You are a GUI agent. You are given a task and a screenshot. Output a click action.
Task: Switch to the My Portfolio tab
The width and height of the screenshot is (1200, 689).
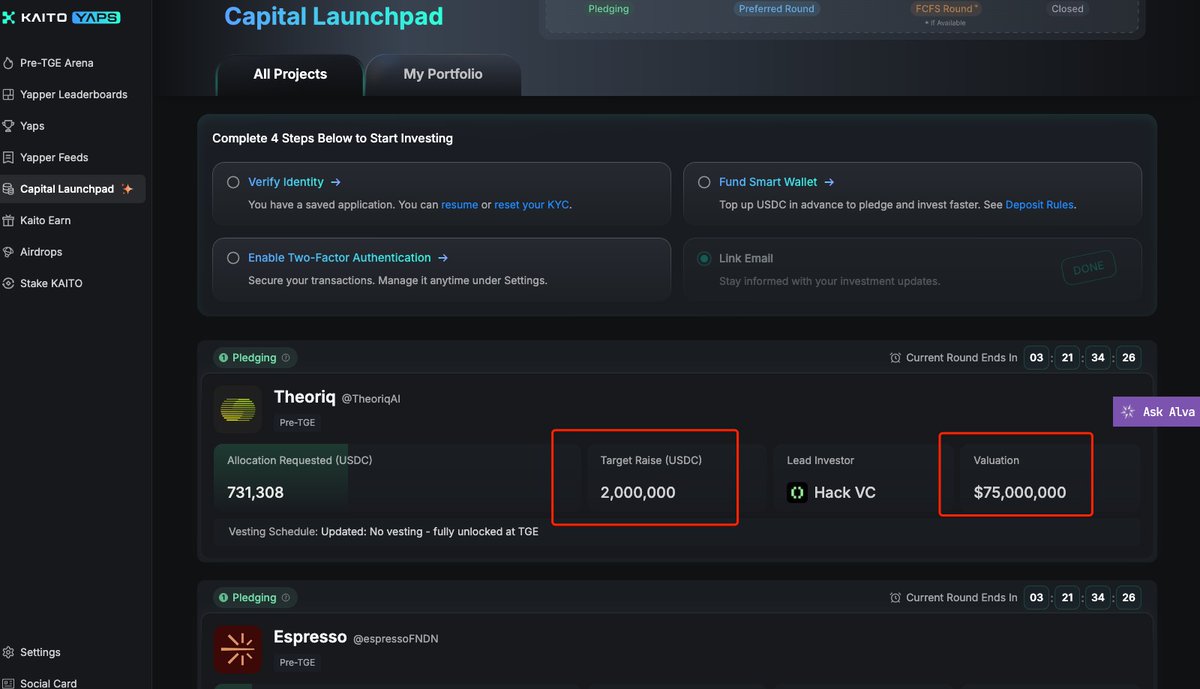coord(443,74)
